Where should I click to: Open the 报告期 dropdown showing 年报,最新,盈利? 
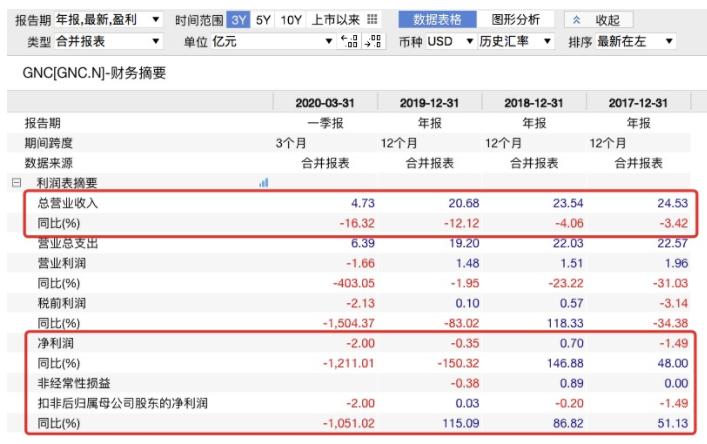coord(108,20)
